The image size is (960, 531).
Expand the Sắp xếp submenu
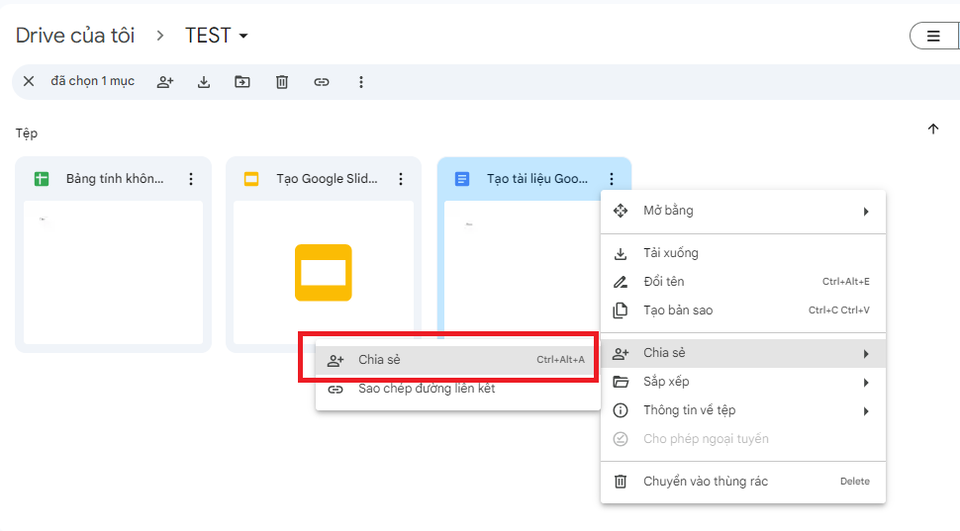tap(742, 381)
